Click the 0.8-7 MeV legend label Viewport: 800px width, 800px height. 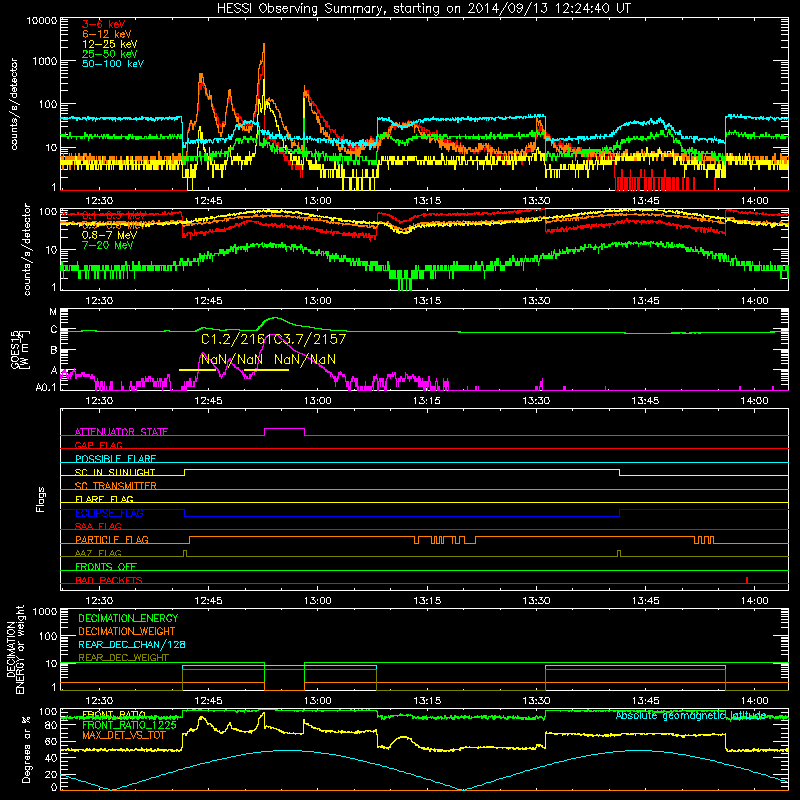109,235
